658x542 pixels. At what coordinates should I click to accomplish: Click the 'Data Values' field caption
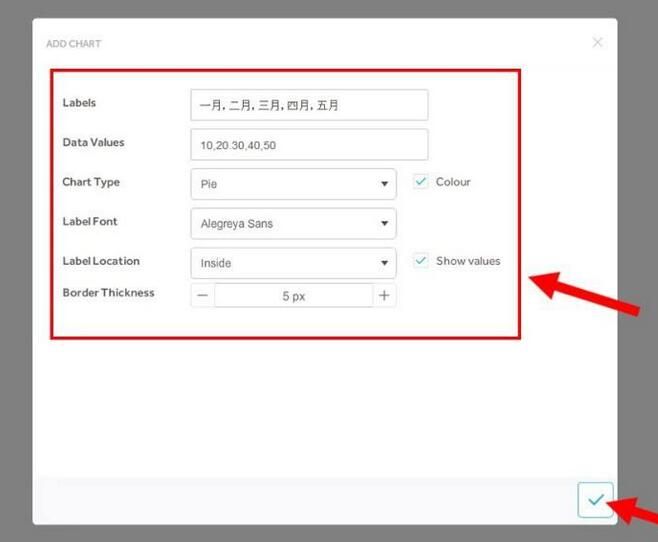(94, 143)
